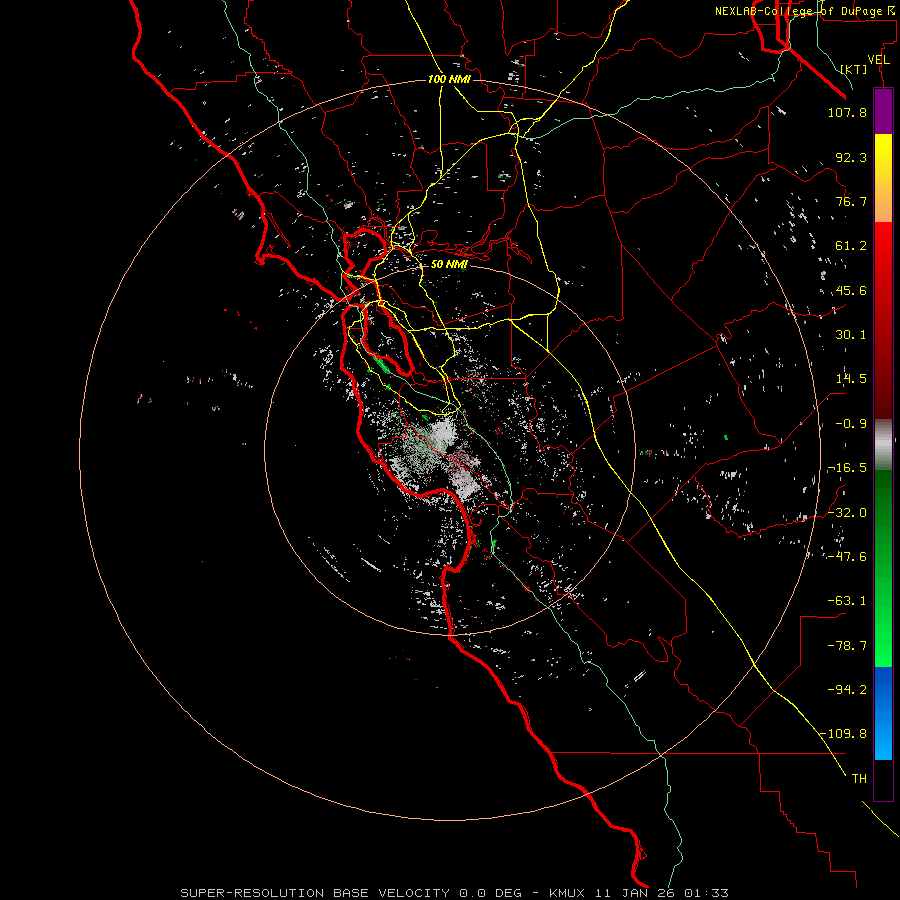Select the -16.5 legend value
Viewport: 900px width, 900px height.
[847, 468]
